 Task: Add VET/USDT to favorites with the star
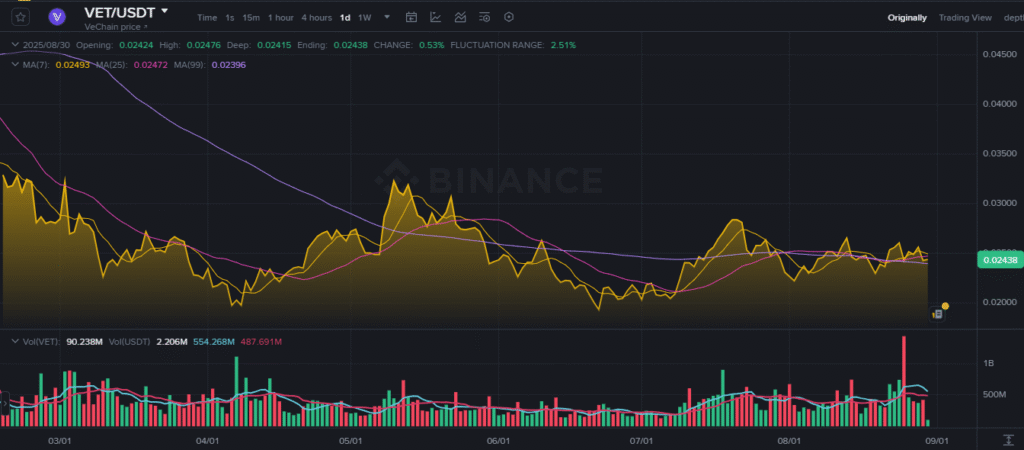(x=21, y=17)
